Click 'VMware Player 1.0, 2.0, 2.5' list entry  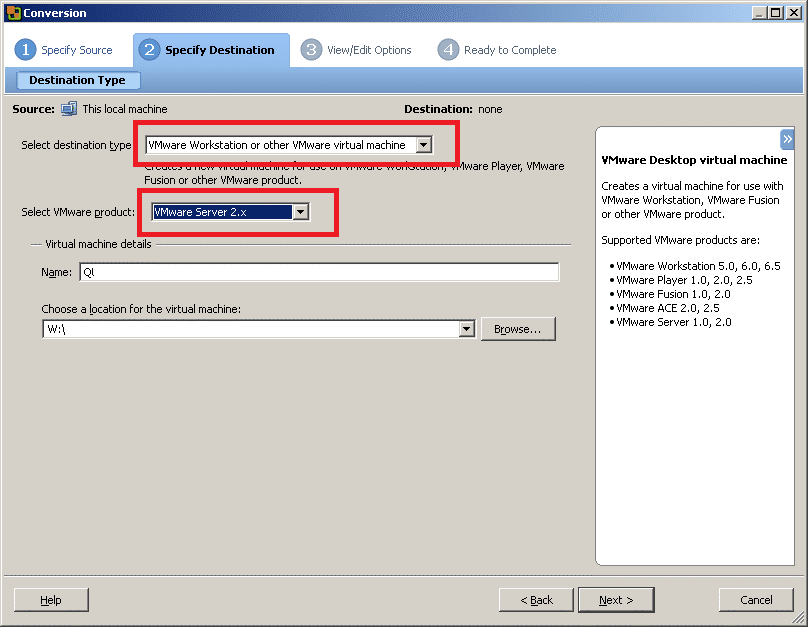point(684,280)
